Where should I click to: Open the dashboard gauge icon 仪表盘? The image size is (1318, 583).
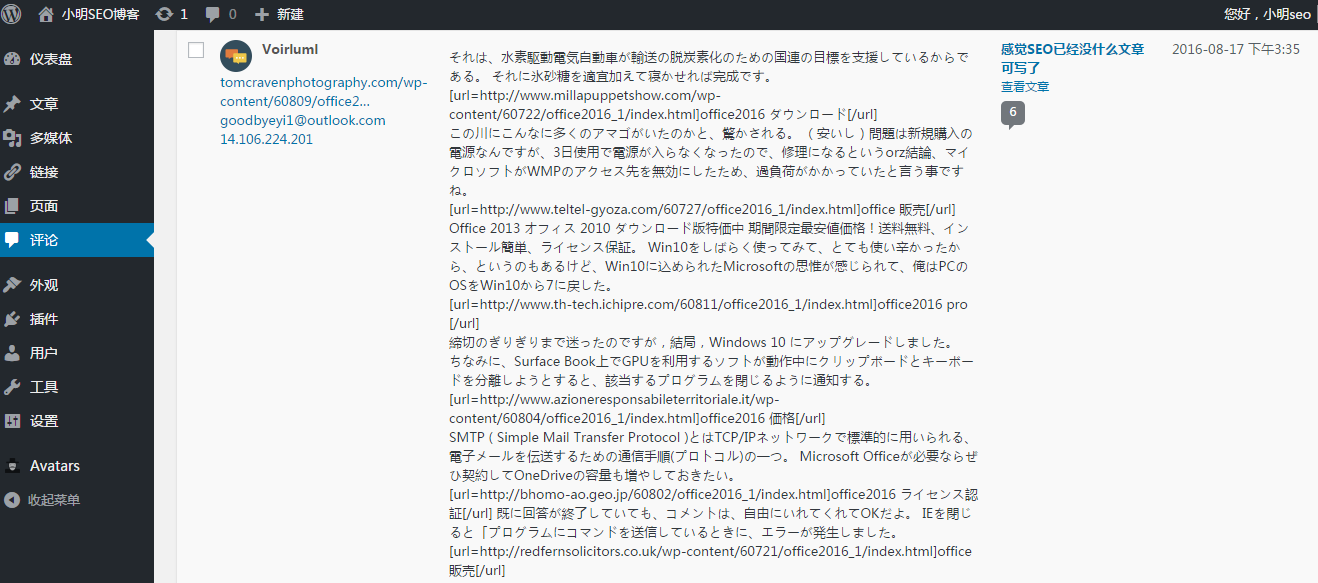12,59
